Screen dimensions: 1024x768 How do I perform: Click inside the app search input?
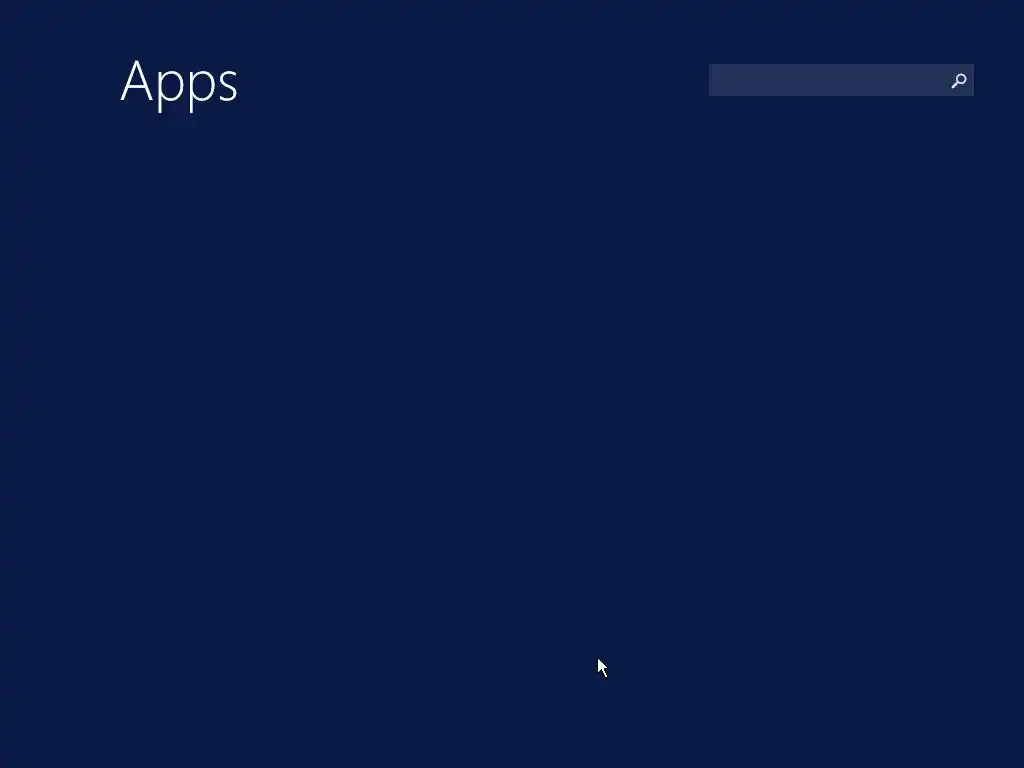pyautogui.click(x=828, y=80)
